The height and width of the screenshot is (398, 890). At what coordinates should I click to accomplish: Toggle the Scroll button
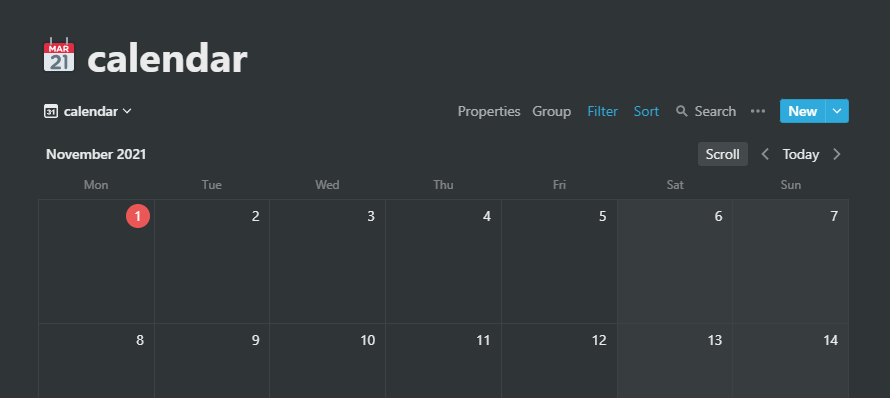(x=723, y=154)
